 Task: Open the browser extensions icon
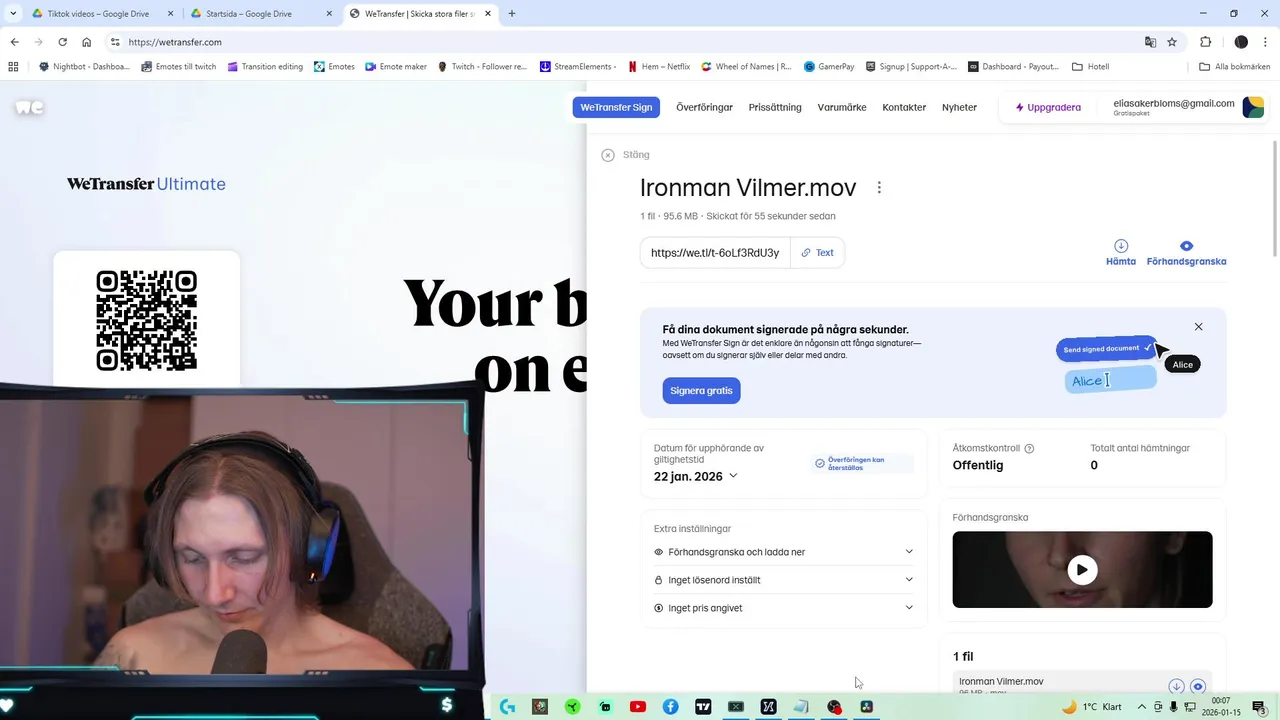click(x=1205, y=42)
